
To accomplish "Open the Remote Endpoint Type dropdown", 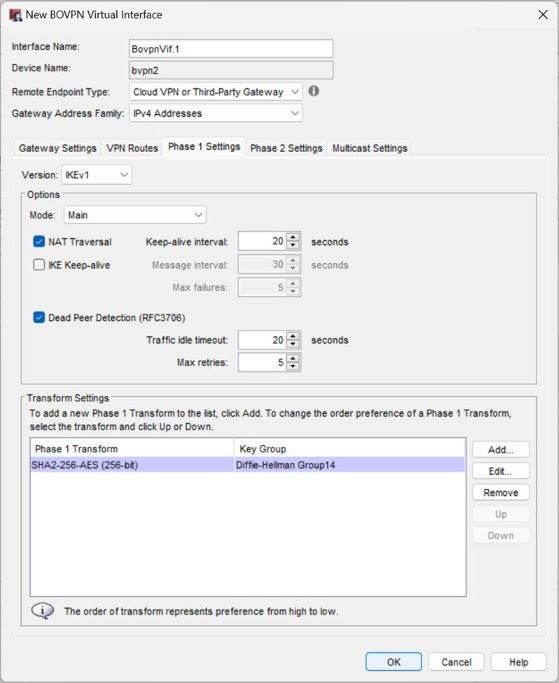I will (x=216, y=92).
